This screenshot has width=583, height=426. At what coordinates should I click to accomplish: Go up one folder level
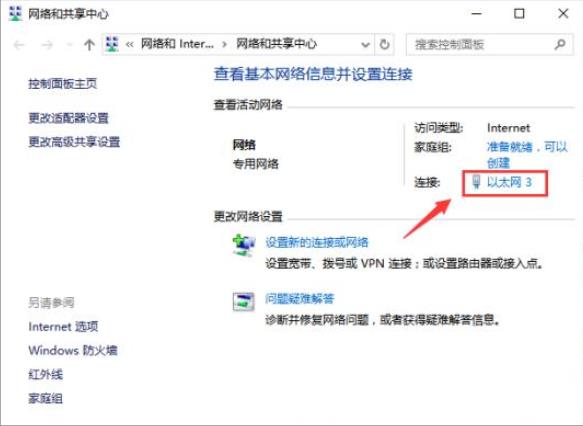pos(89,45)
